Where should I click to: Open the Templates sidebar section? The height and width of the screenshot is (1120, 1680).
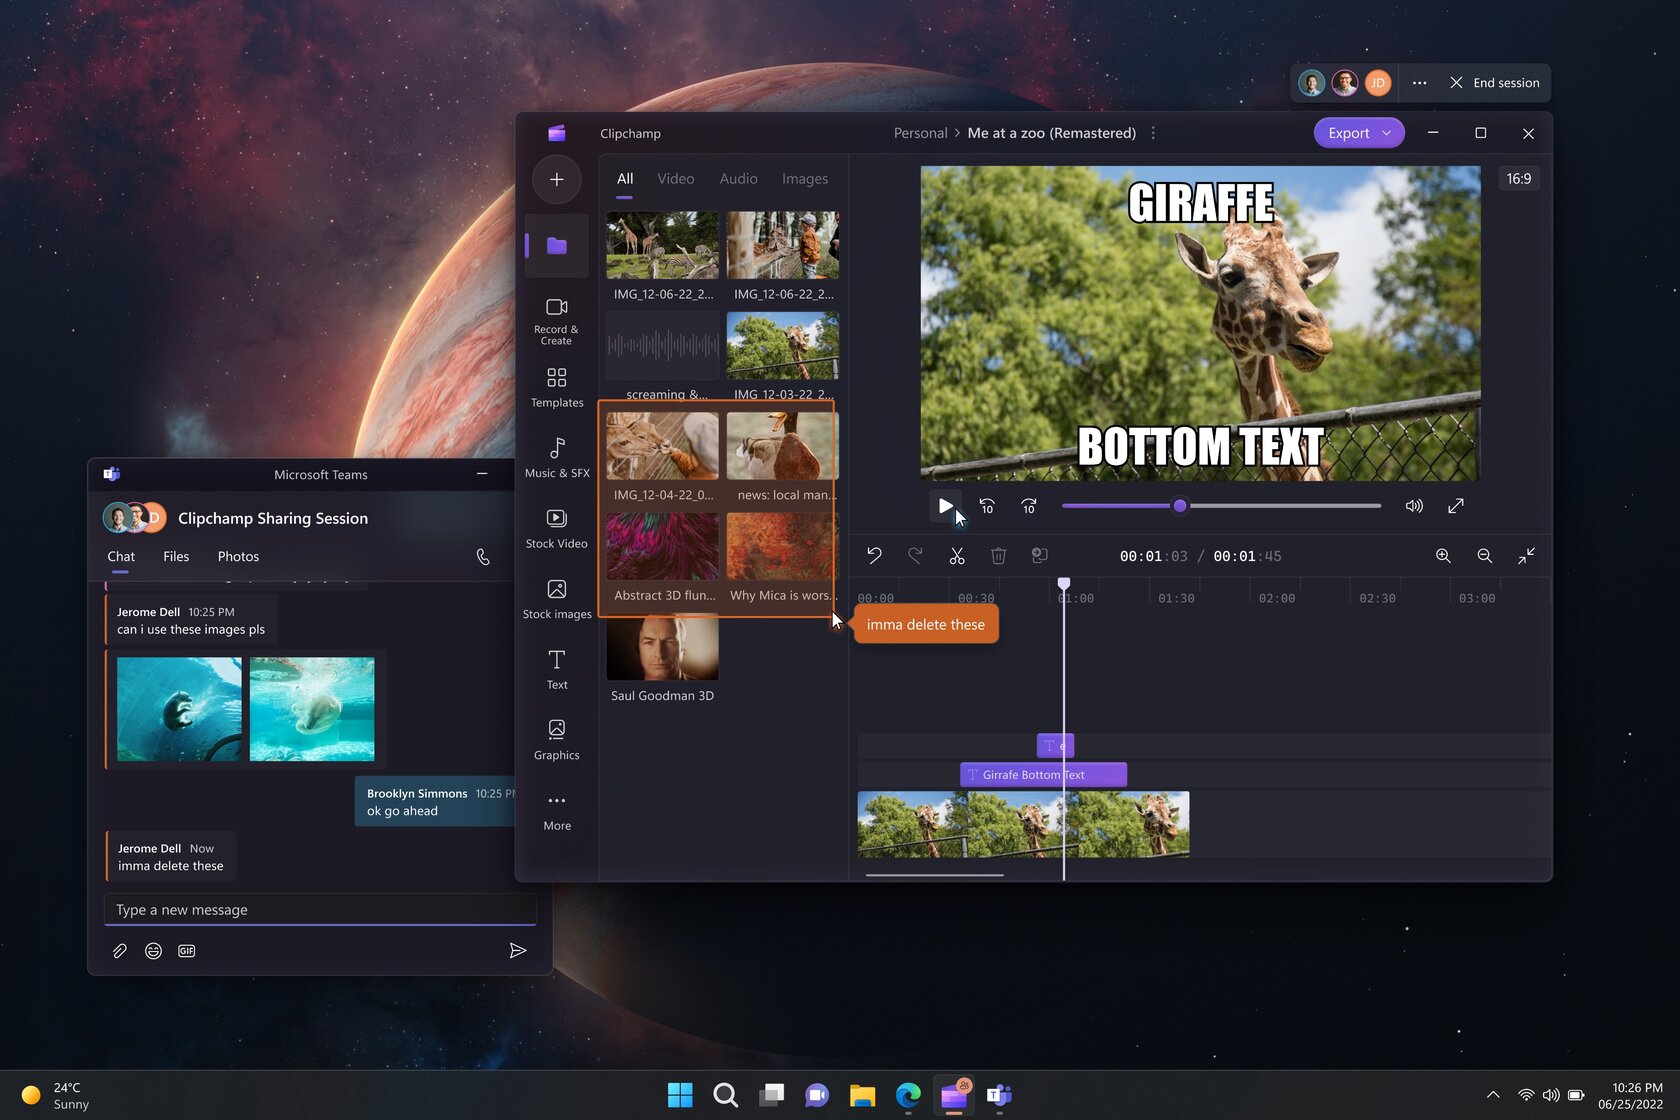[x=557, y=388]
